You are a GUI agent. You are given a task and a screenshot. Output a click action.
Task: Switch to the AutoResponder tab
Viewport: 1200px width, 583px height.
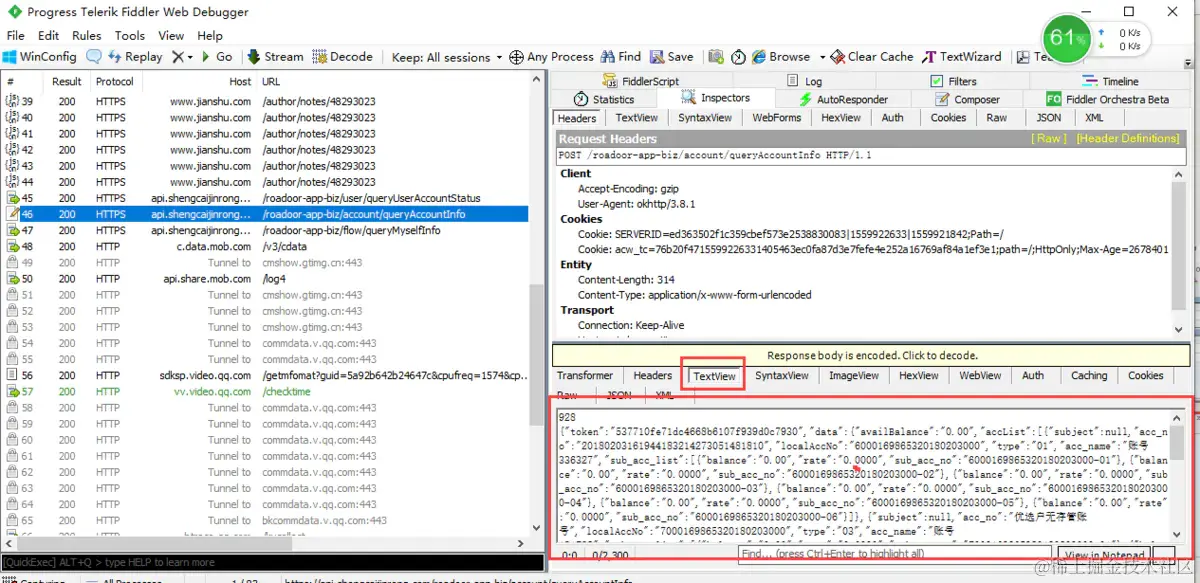click(844, 99)
